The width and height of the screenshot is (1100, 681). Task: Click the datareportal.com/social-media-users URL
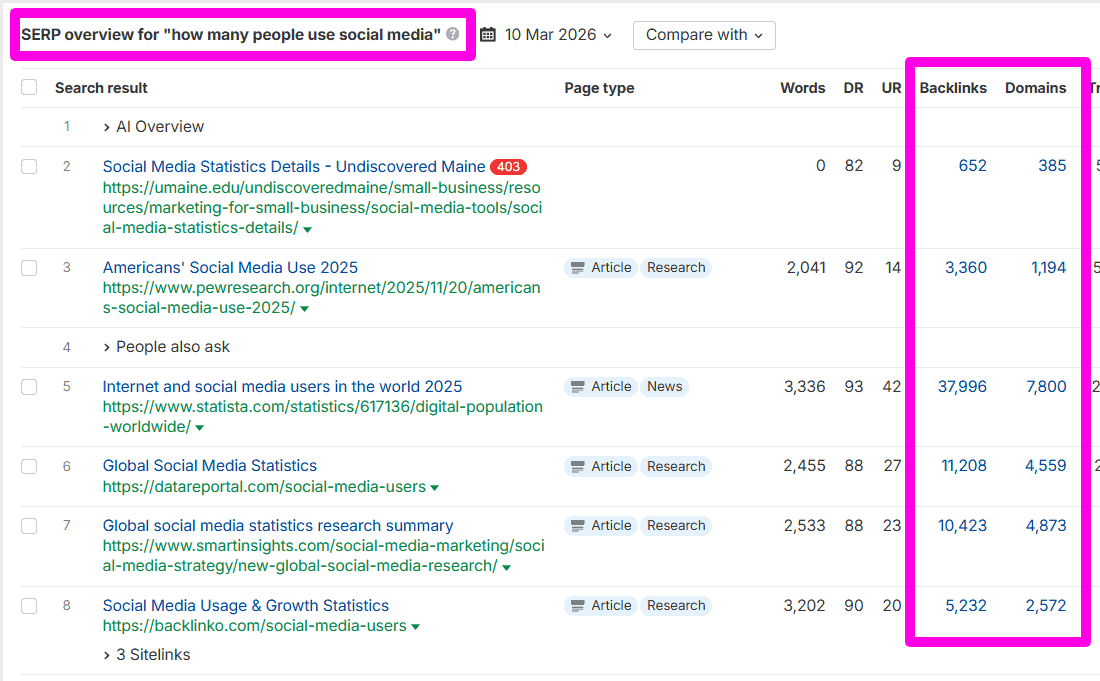[x=264, y=487]
